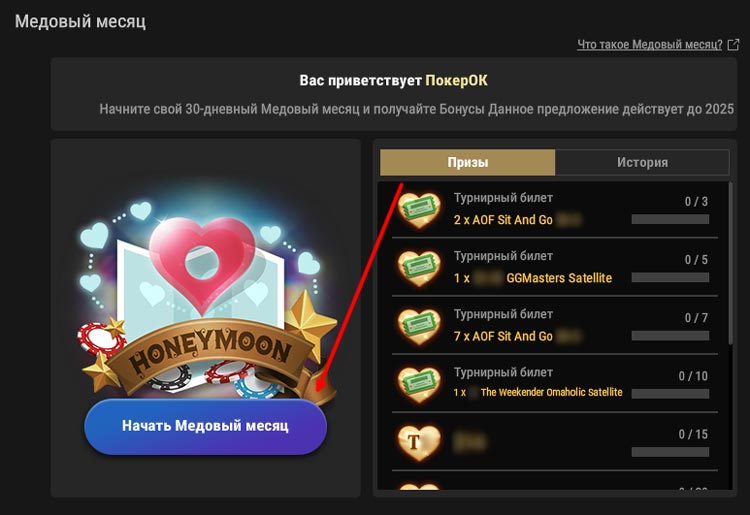Open the Что такое Медовый месяц? link
The width and height of the screenshot is (750, 515).
click(650, 45)
